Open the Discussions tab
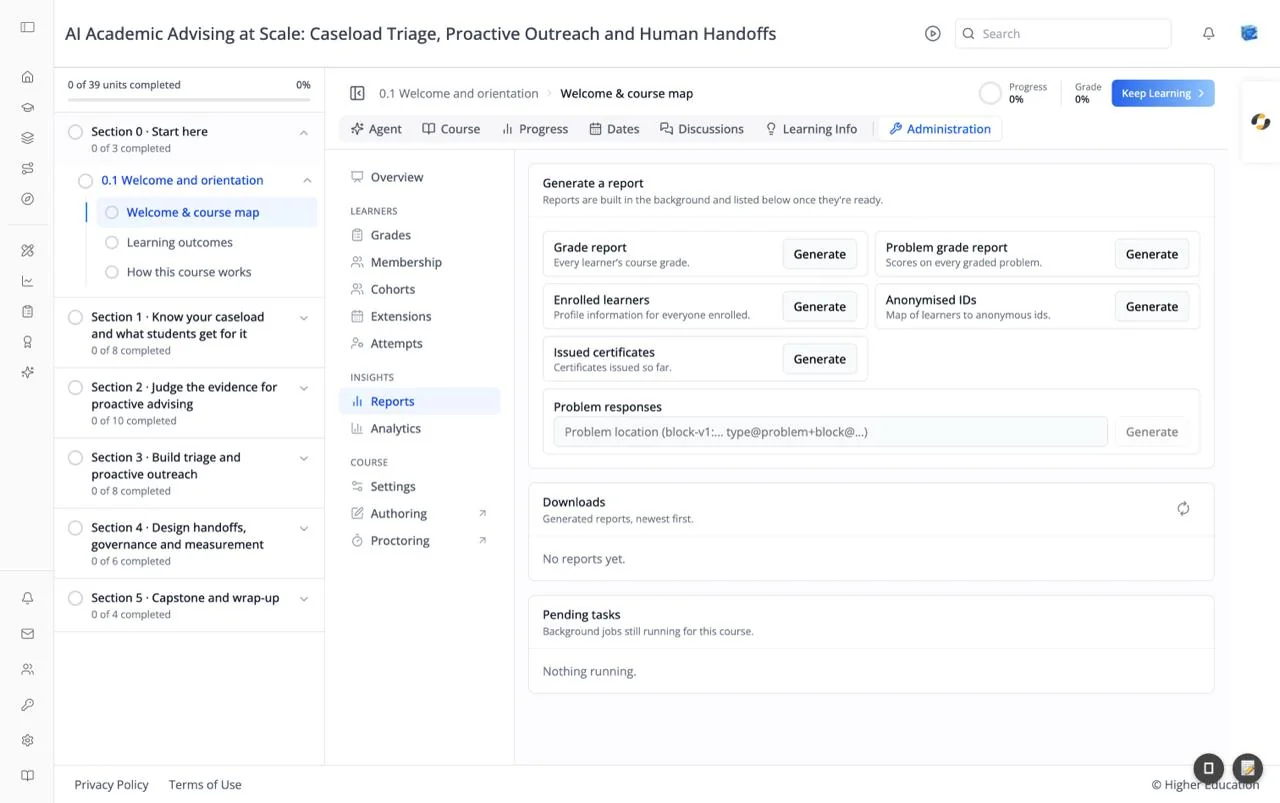 701,129
